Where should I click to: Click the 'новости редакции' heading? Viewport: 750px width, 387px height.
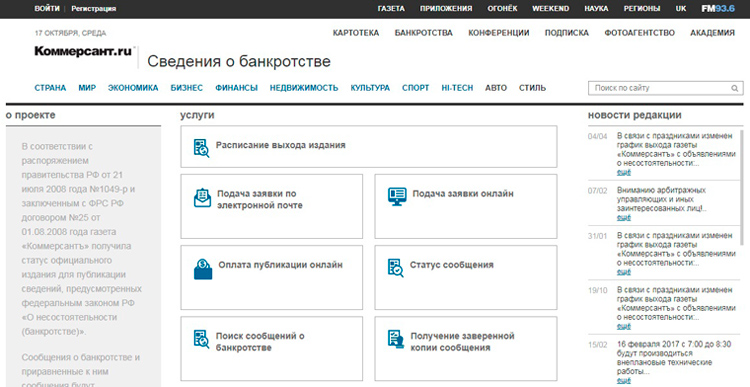point(635,115)
